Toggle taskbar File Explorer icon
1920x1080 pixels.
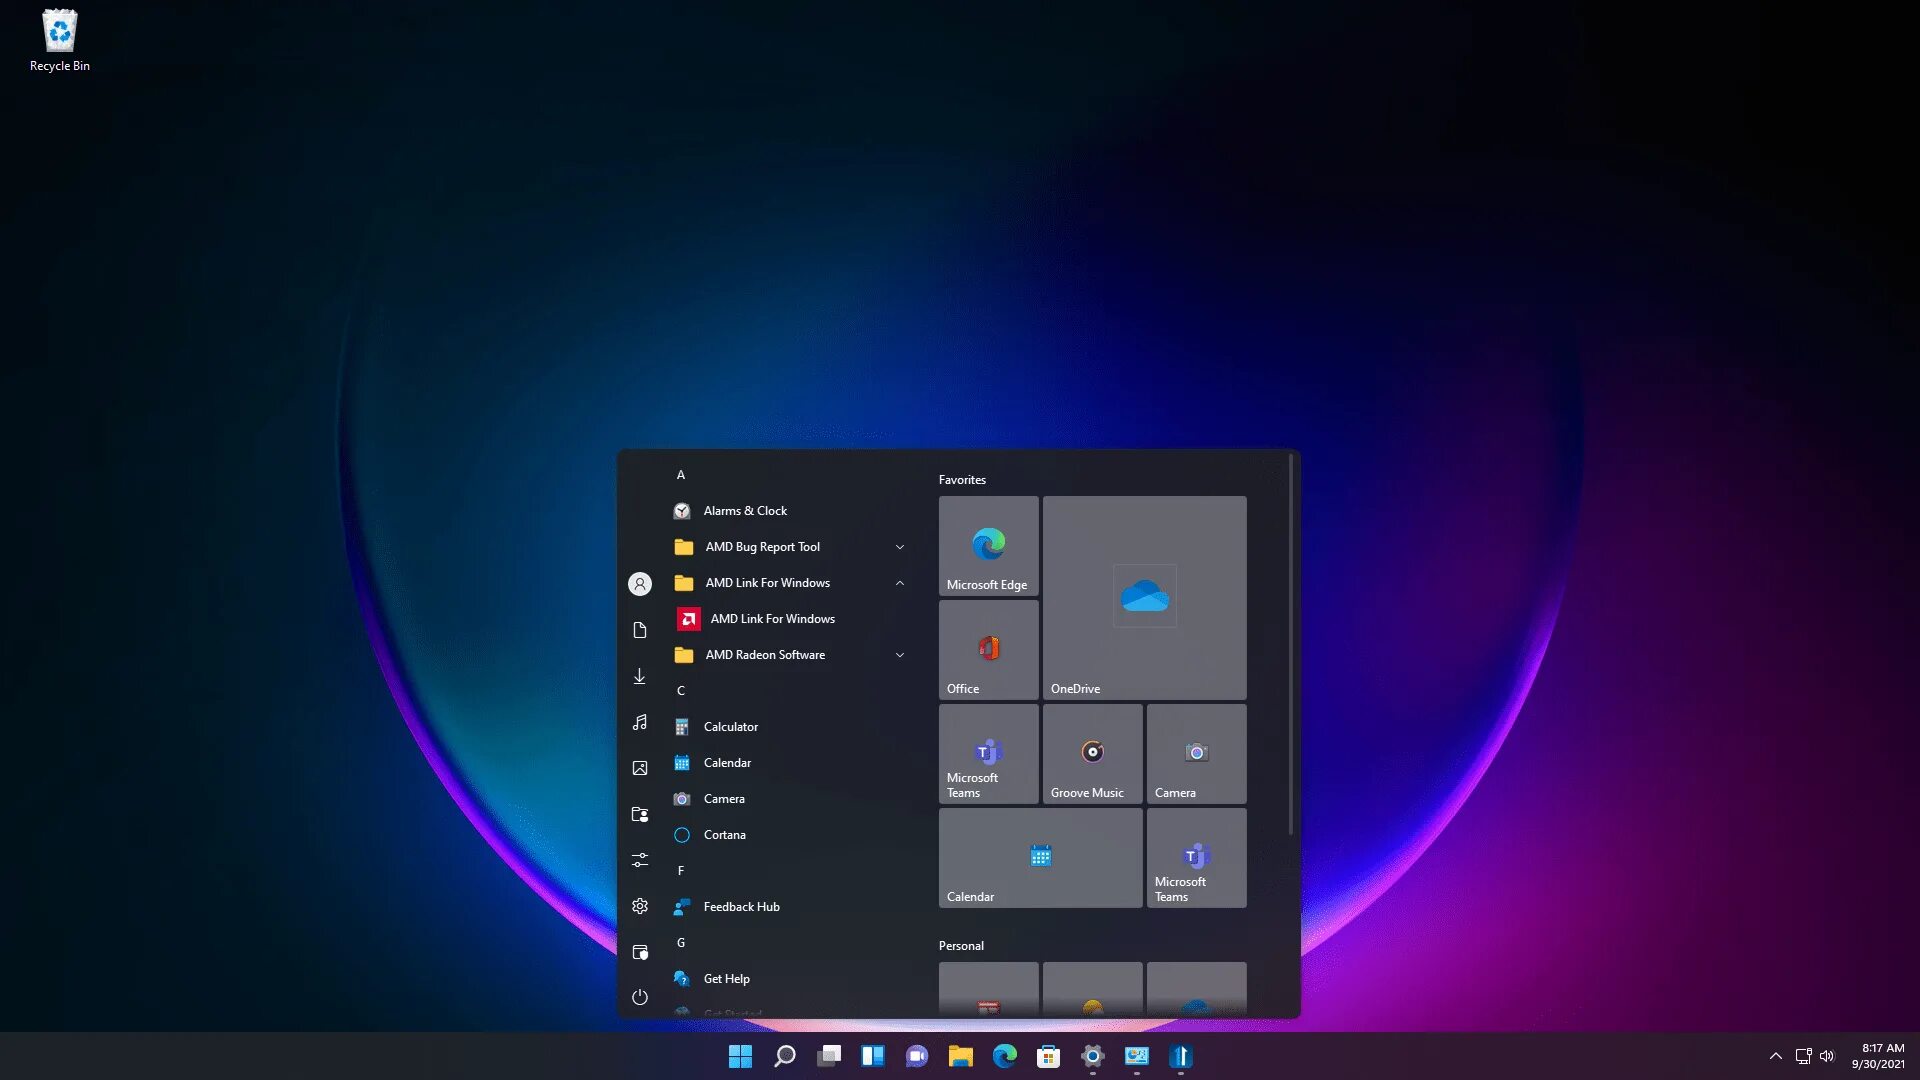pyautogui.click(x=960, y=1055)
